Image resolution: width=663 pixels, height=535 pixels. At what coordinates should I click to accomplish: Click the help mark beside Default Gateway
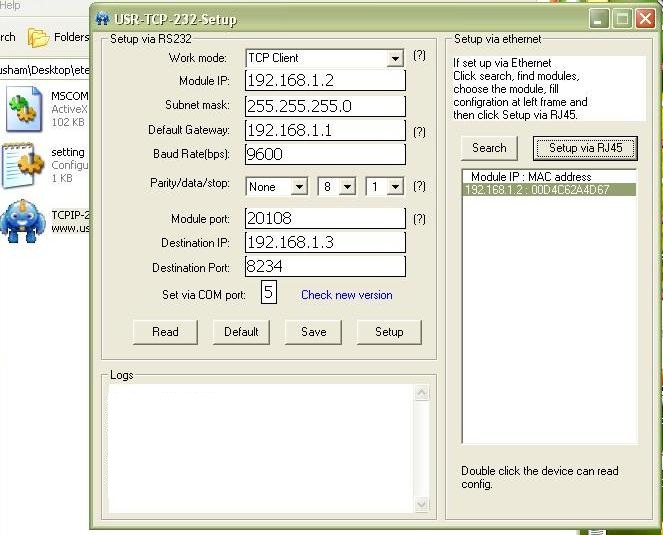(419, 132)
